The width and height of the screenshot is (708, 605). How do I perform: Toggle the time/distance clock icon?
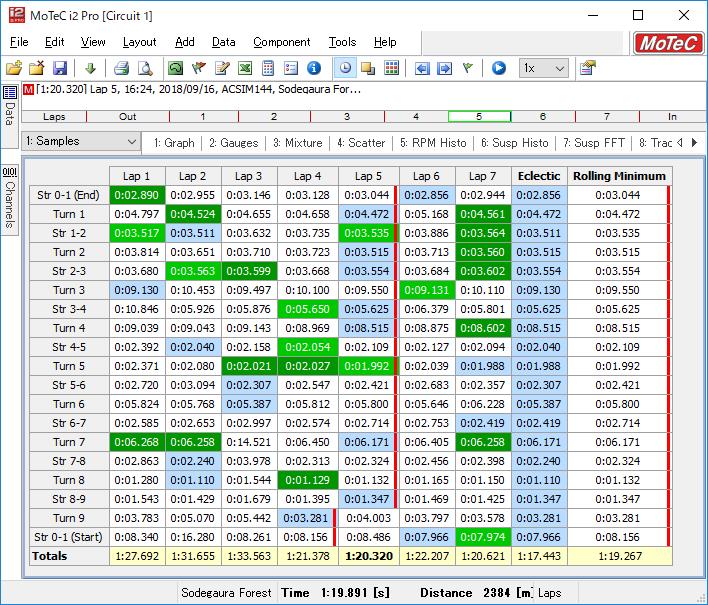(345, 68)
